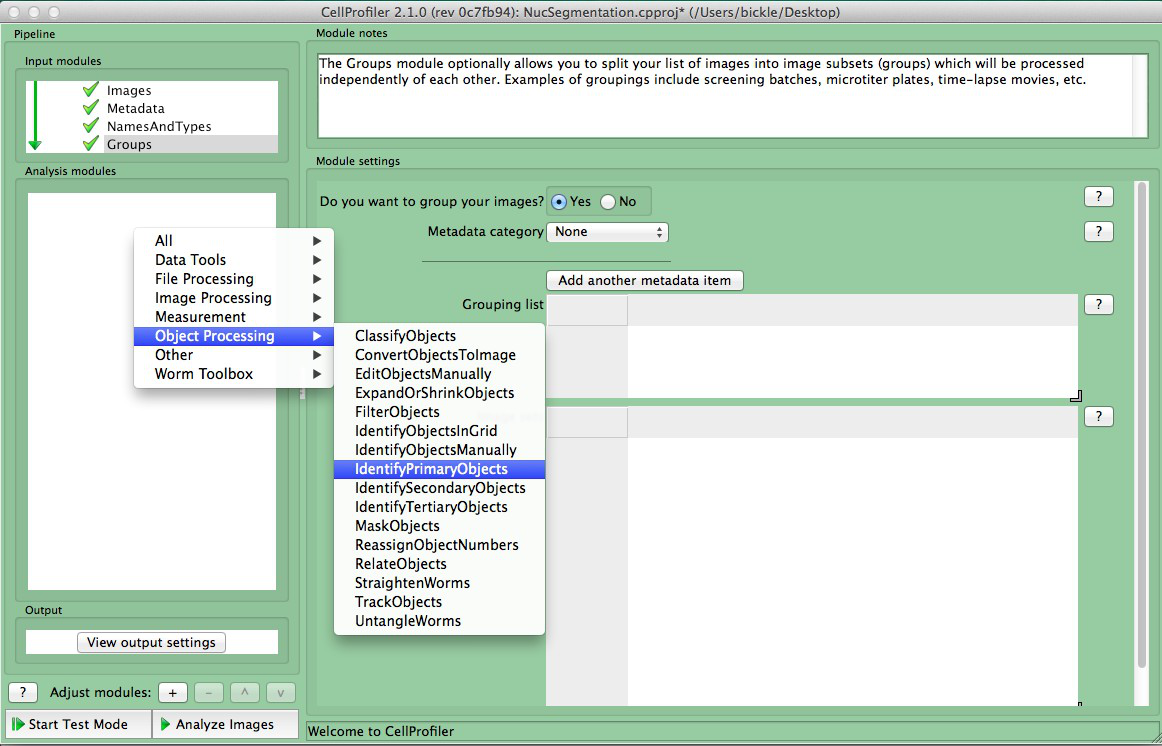This screenshot has height=746, width=1162.
Task: Expand the Other modules submenu
Action: [233, 355]
